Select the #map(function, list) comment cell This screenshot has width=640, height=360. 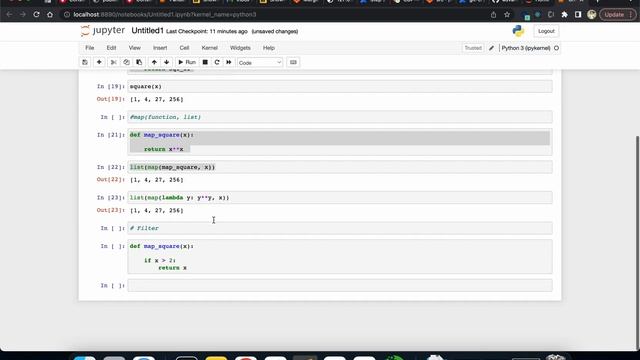(x=340, y=117)
